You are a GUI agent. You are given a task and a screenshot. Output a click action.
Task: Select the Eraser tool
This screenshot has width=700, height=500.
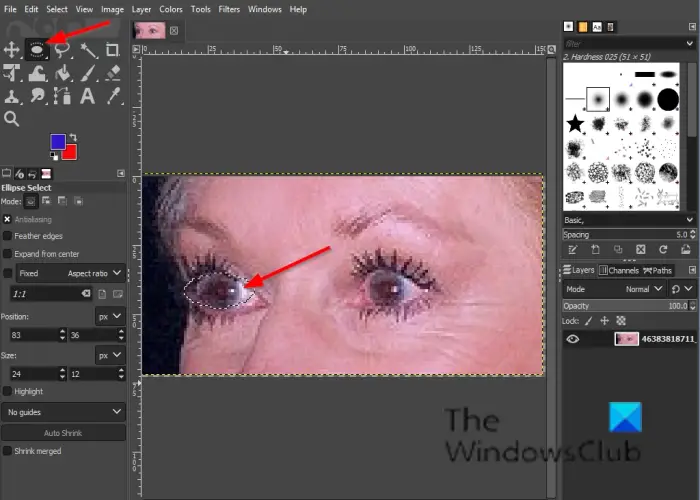click(113, 73)
